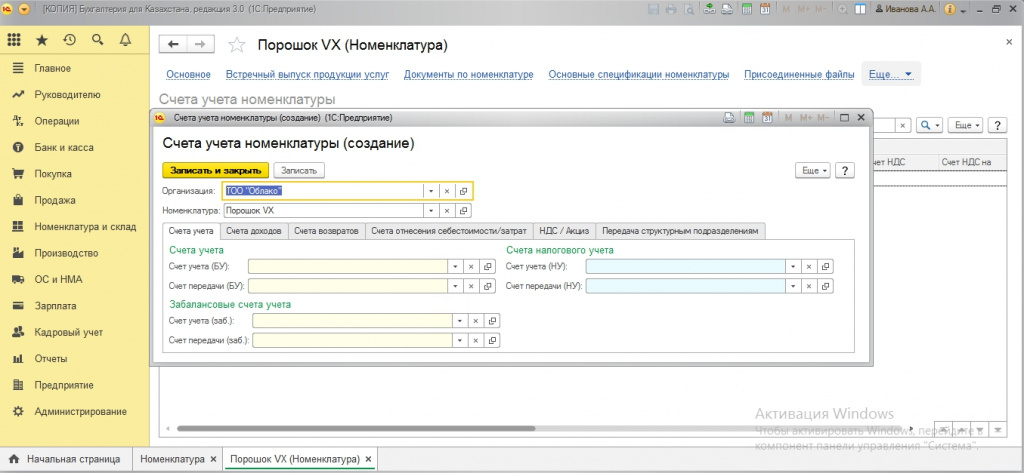Viewport: 1024px width, 473px height.
Task: Open the Организация item card icon
Action: pyautogui.click(x=463, y=191)
